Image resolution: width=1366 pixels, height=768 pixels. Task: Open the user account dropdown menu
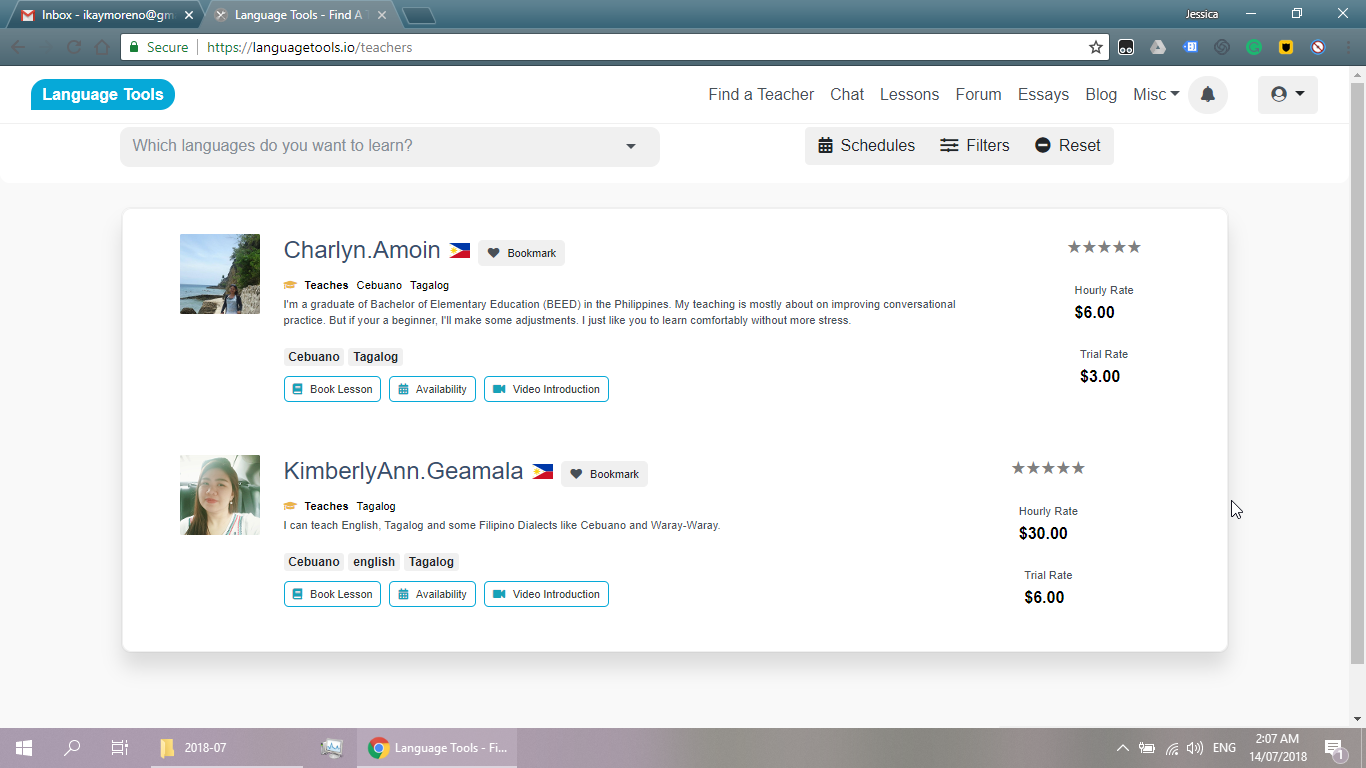[x=1287, y=95]
